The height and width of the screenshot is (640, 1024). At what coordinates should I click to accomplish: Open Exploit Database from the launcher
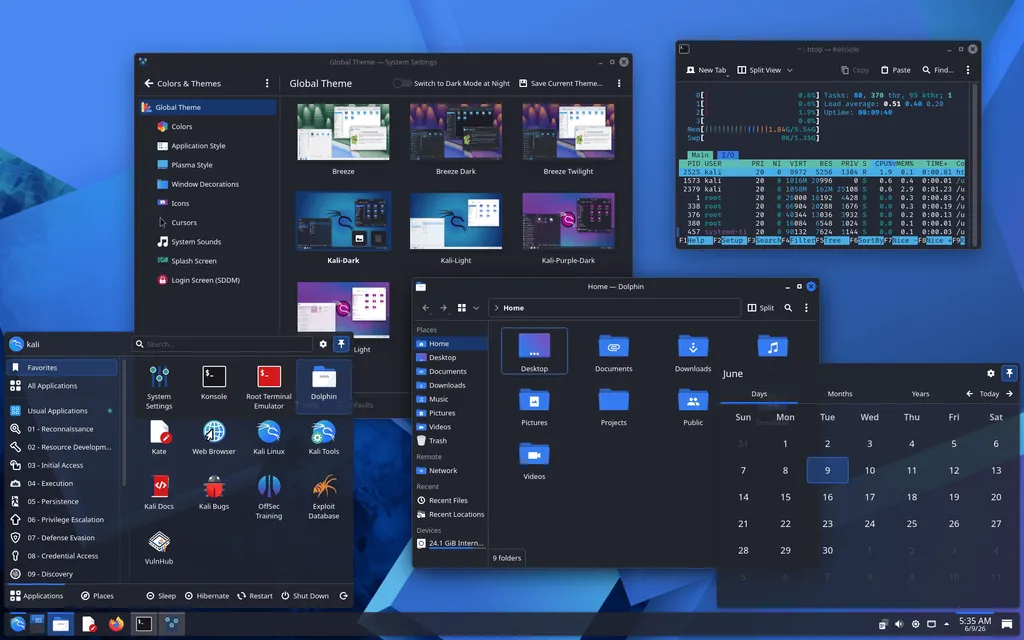click(x=323, y=496)
